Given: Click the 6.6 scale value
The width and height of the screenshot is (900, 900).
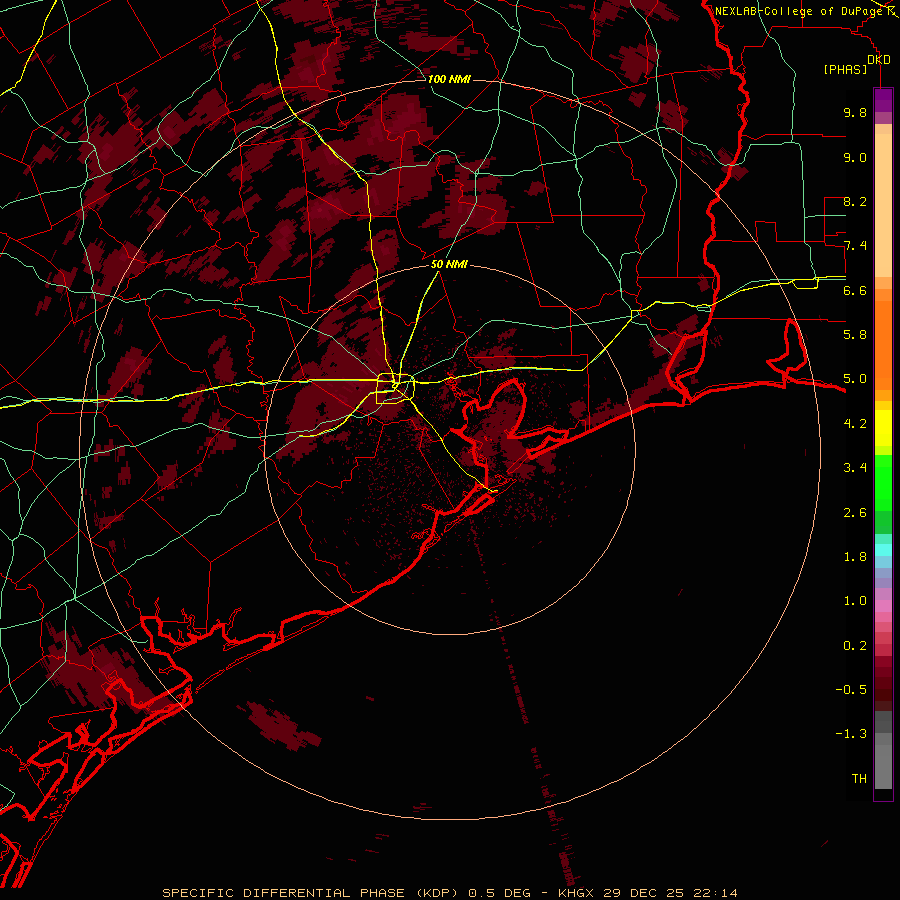Looking at the screenshot, I should point(855,290).
